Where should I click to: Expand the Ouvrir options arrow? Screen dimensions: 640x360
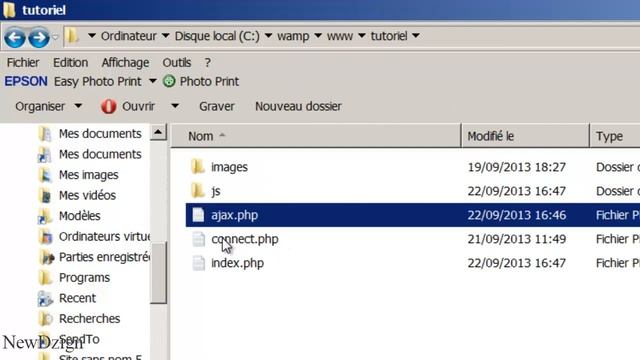click(x=175, y=106)
